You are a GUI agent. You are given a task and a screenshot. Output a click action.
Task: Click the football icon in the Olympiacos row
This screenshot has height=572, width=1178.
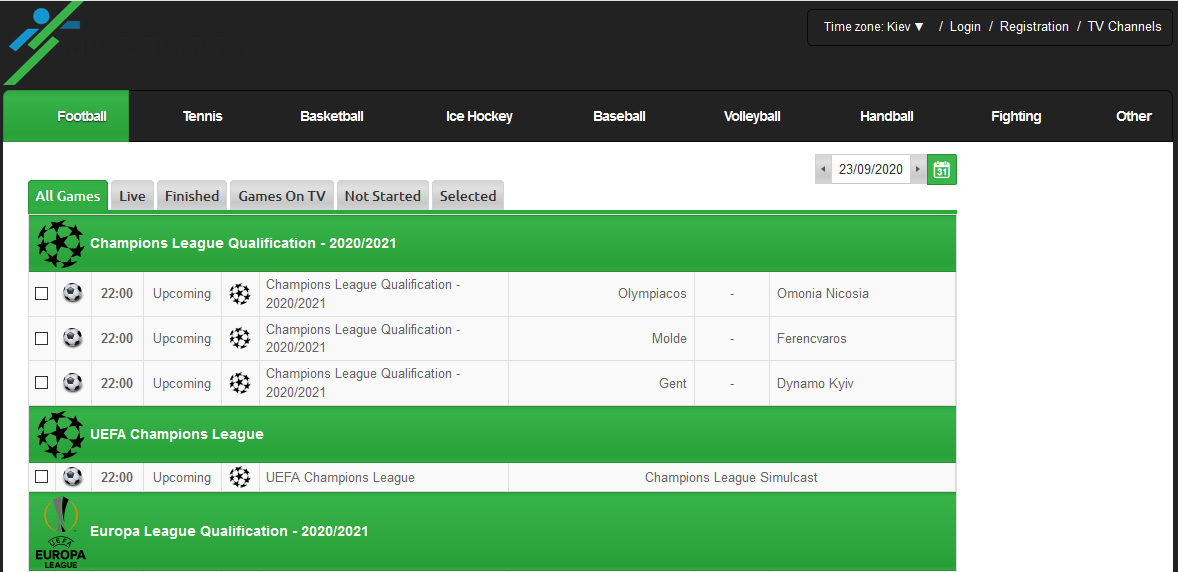point(73,293)
